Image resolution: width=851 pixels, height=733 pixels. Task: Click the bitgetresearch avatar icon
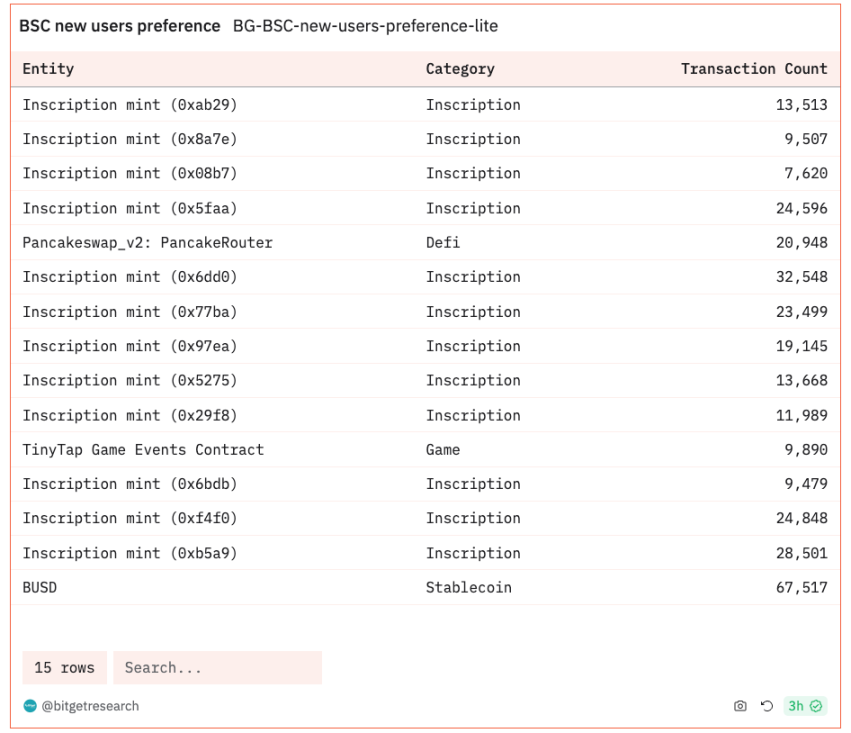point(30,706)
